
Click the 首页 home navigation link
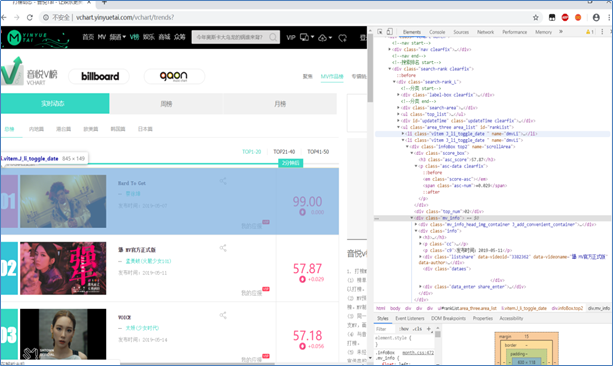tap(88, 37)
